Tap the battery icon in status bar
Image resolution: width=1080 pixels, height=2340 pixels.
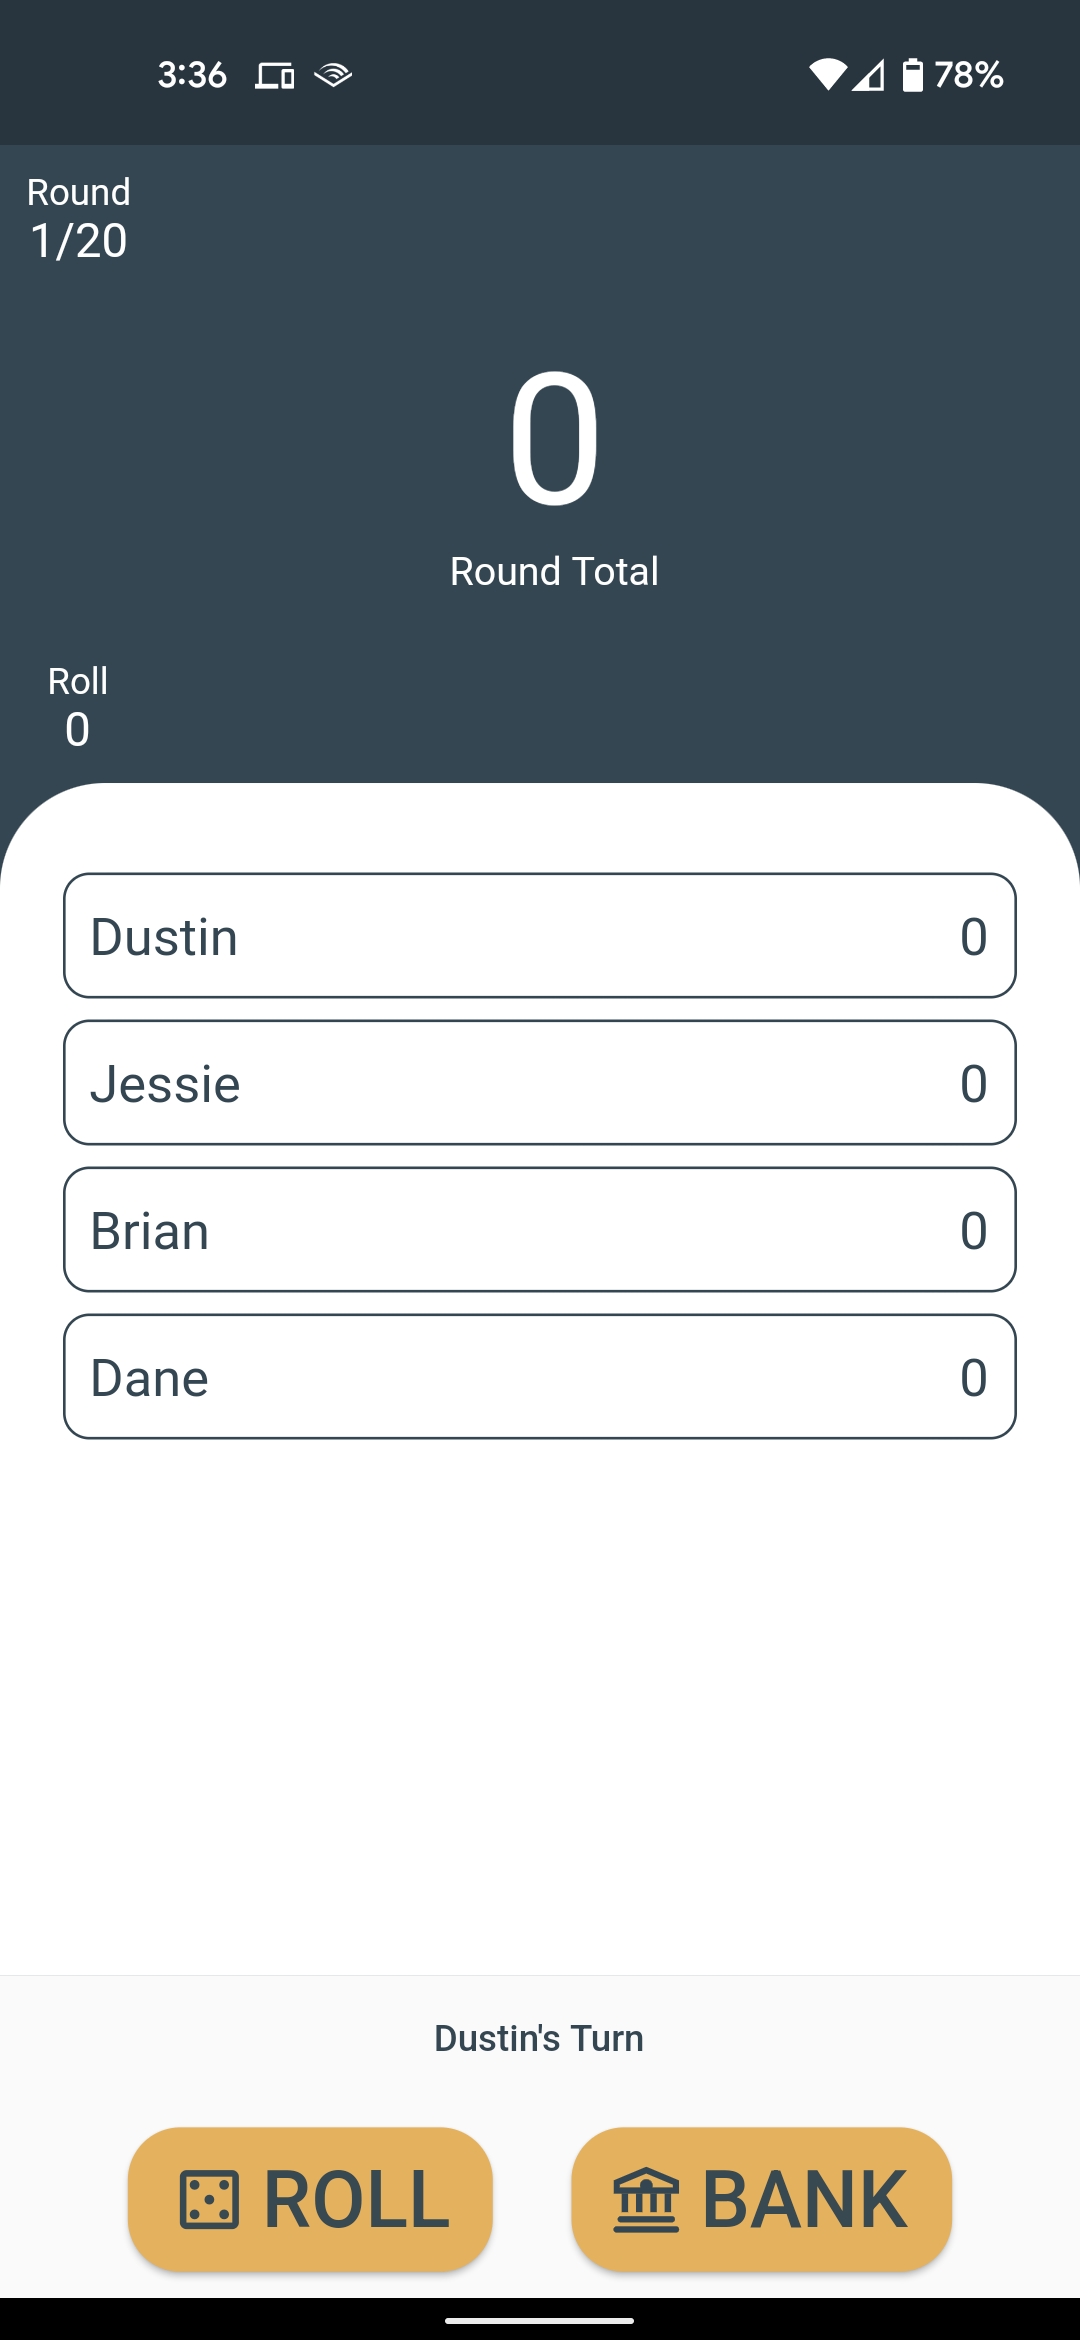(913, 75)
